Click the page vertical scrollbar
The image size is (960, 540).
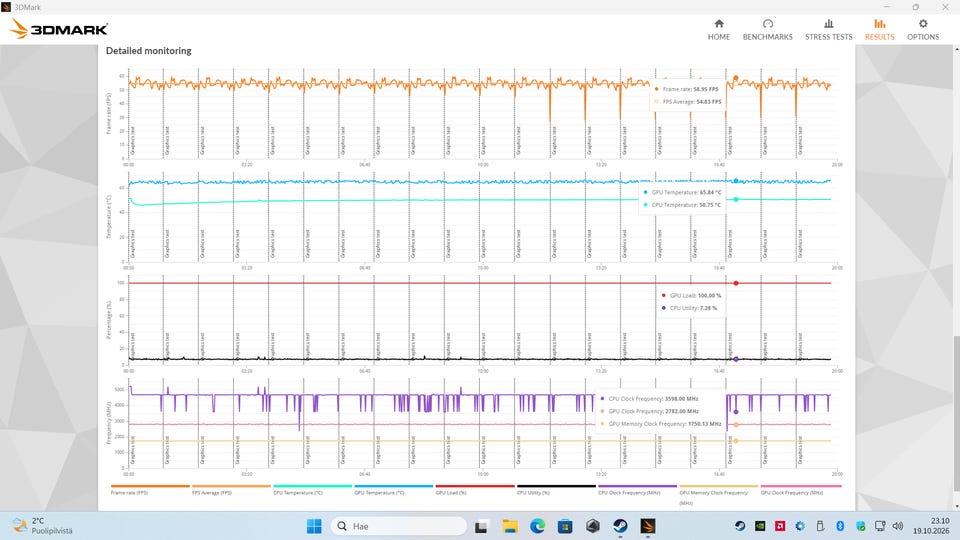click(956, 413)
